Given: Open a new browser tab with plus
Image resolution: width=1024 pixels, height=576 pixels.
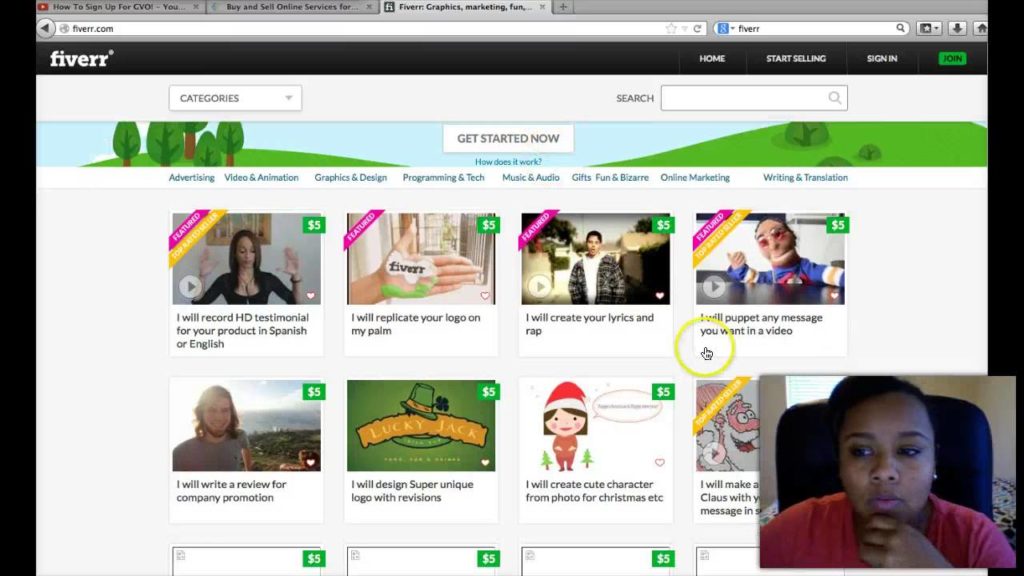Looking at the screenshot, I should (563, 7).
